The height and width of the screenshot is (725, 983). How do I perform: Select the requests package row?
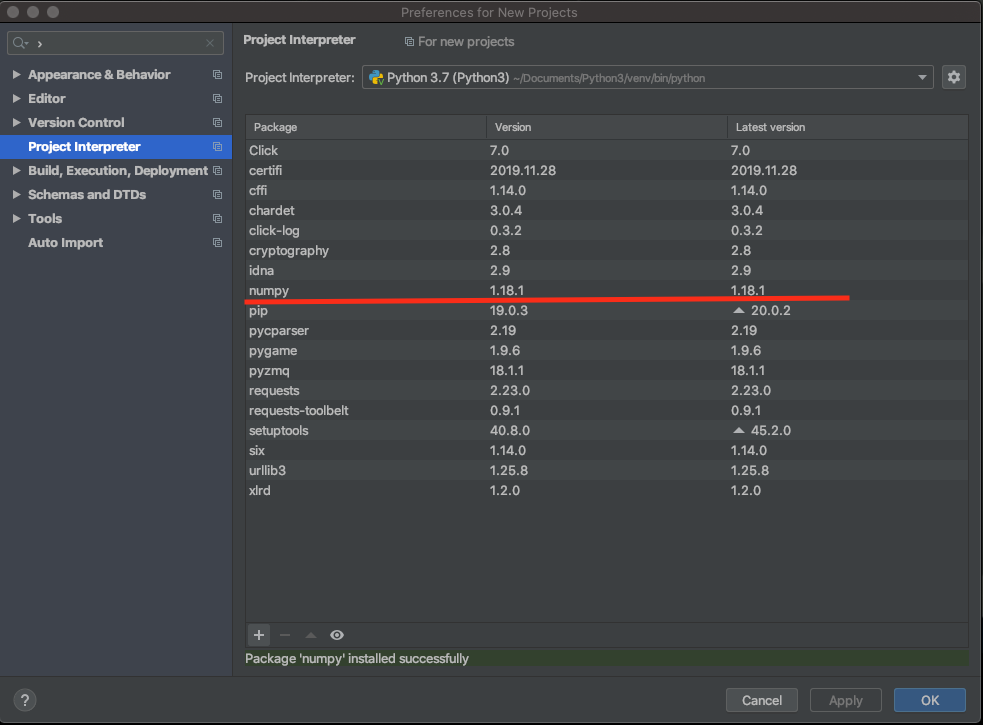607,391
